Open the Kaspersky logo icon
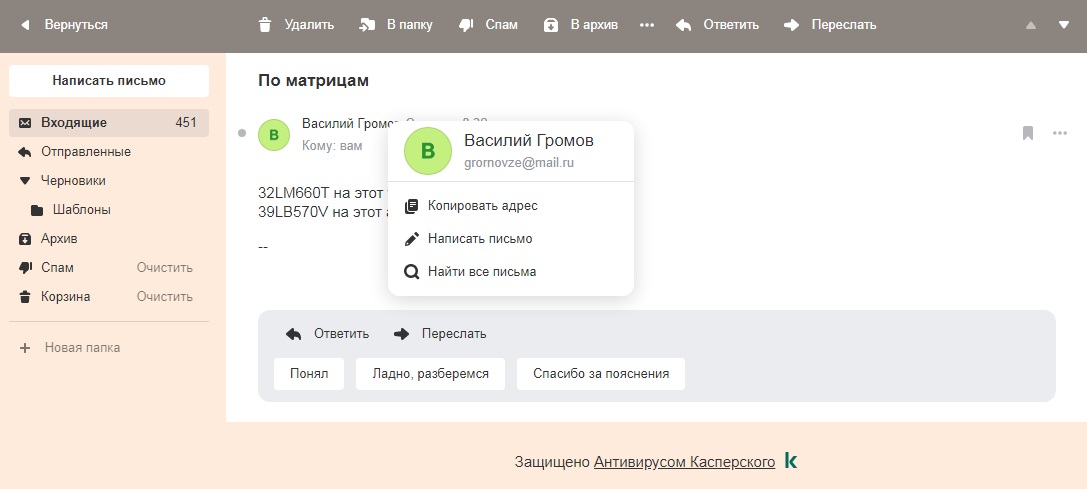1087x489 pixels. click(791, 461)
